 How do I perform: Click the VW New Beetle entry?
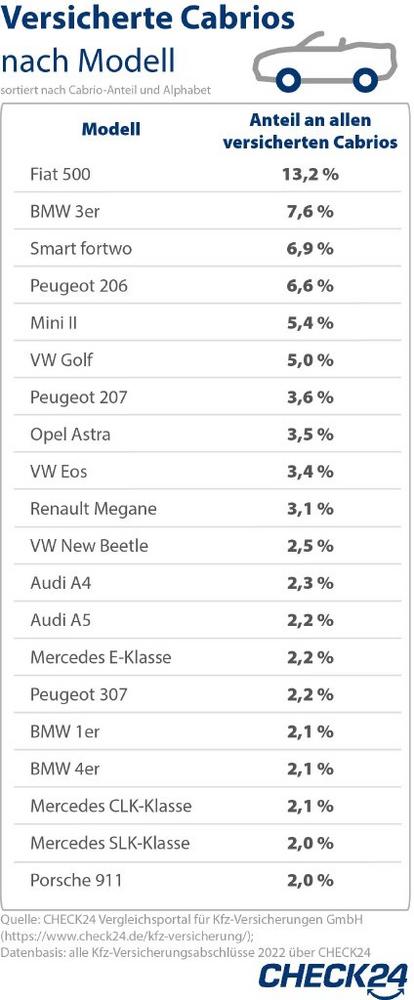click(89, 546)
